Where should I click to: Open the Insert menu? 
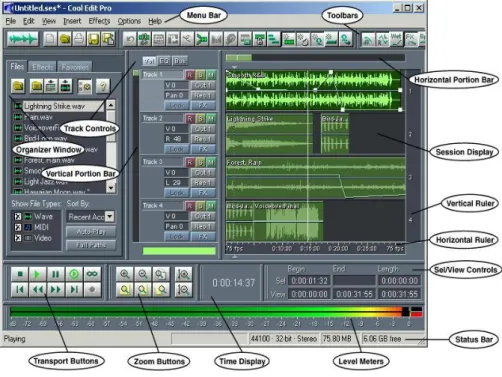point(72,21)
